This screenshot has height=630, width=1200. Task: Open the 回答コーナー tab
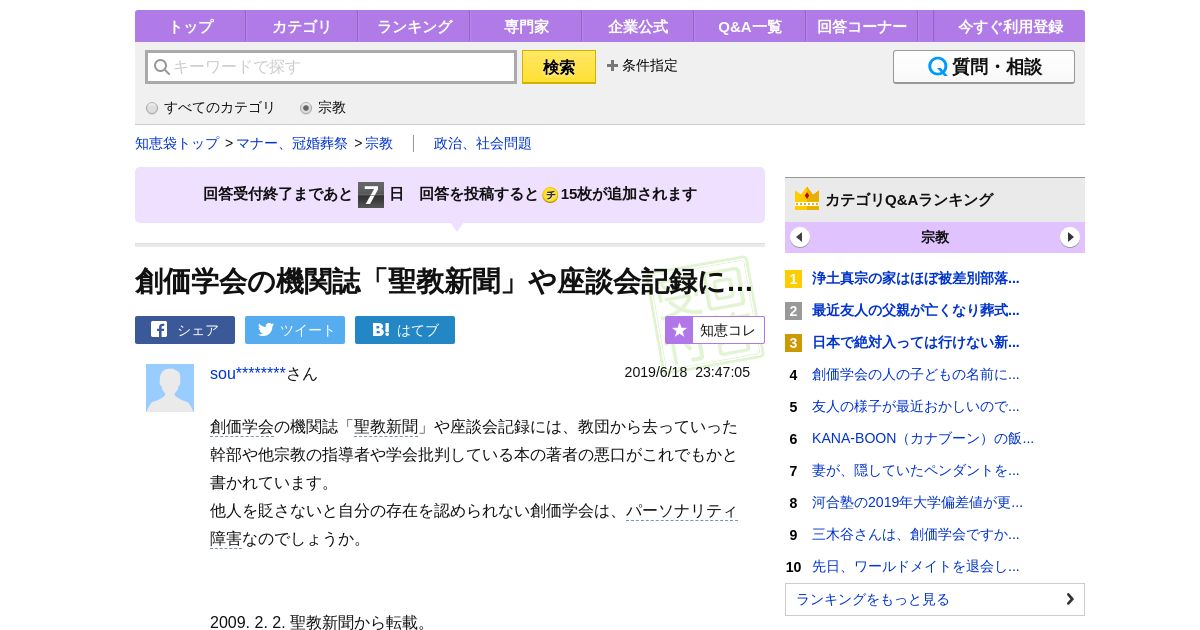click(x=862, y=26)
